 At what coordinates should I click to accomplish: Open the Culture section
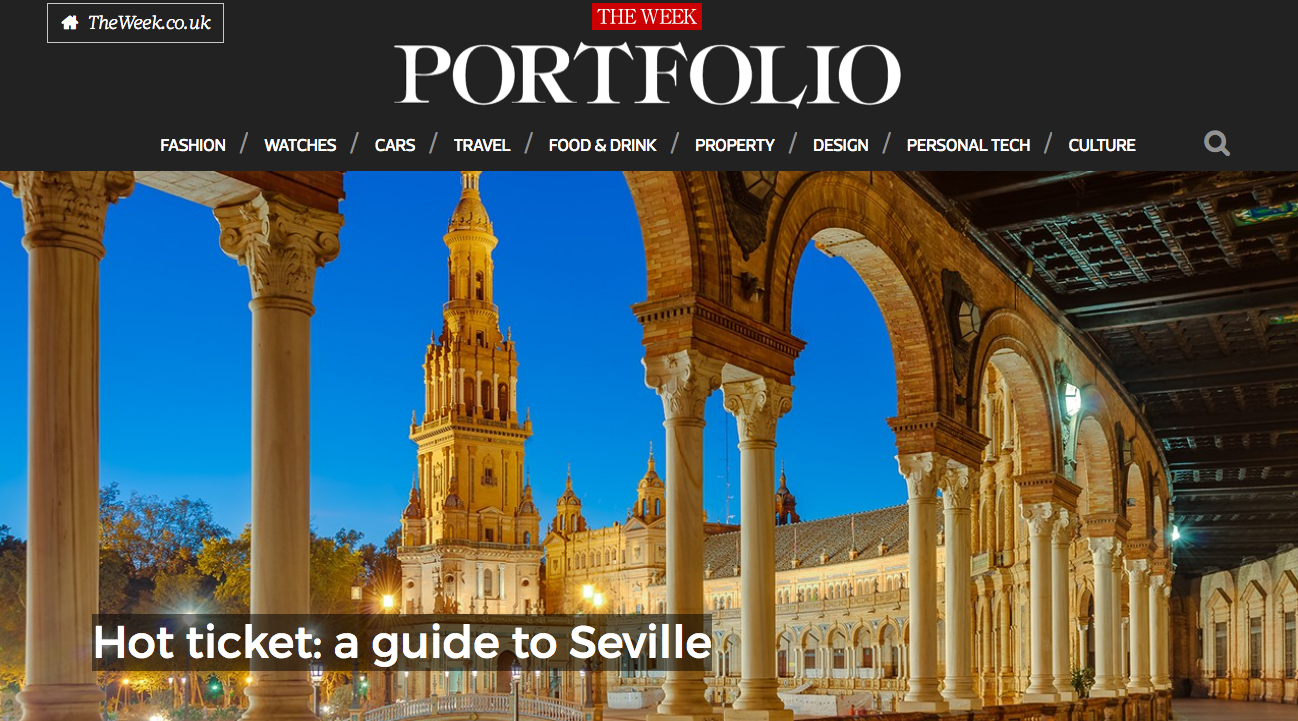coord(1102,145)
